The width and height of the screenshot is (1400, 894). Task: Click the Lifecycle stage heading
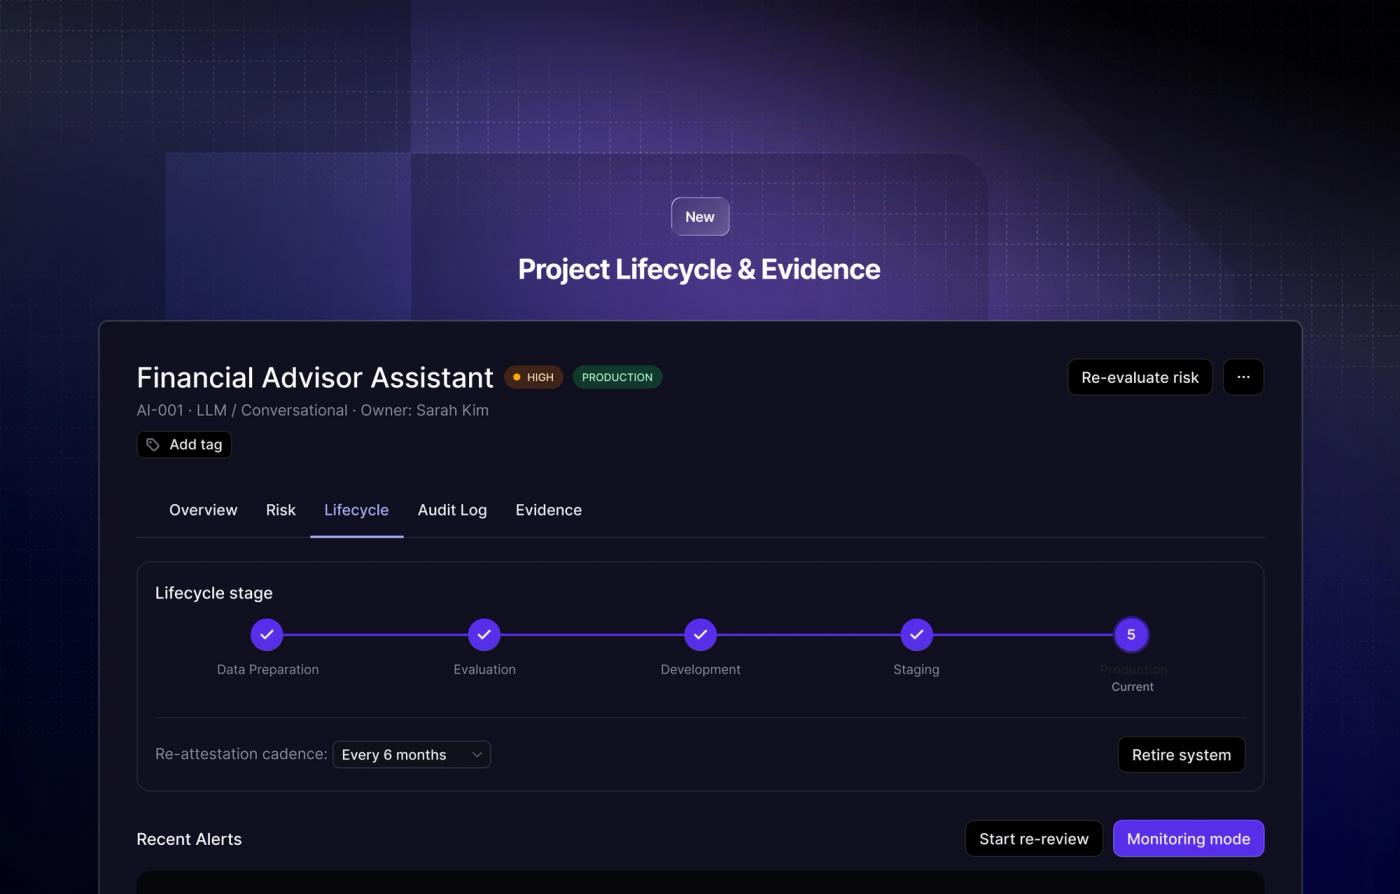(x=214, y=593)
